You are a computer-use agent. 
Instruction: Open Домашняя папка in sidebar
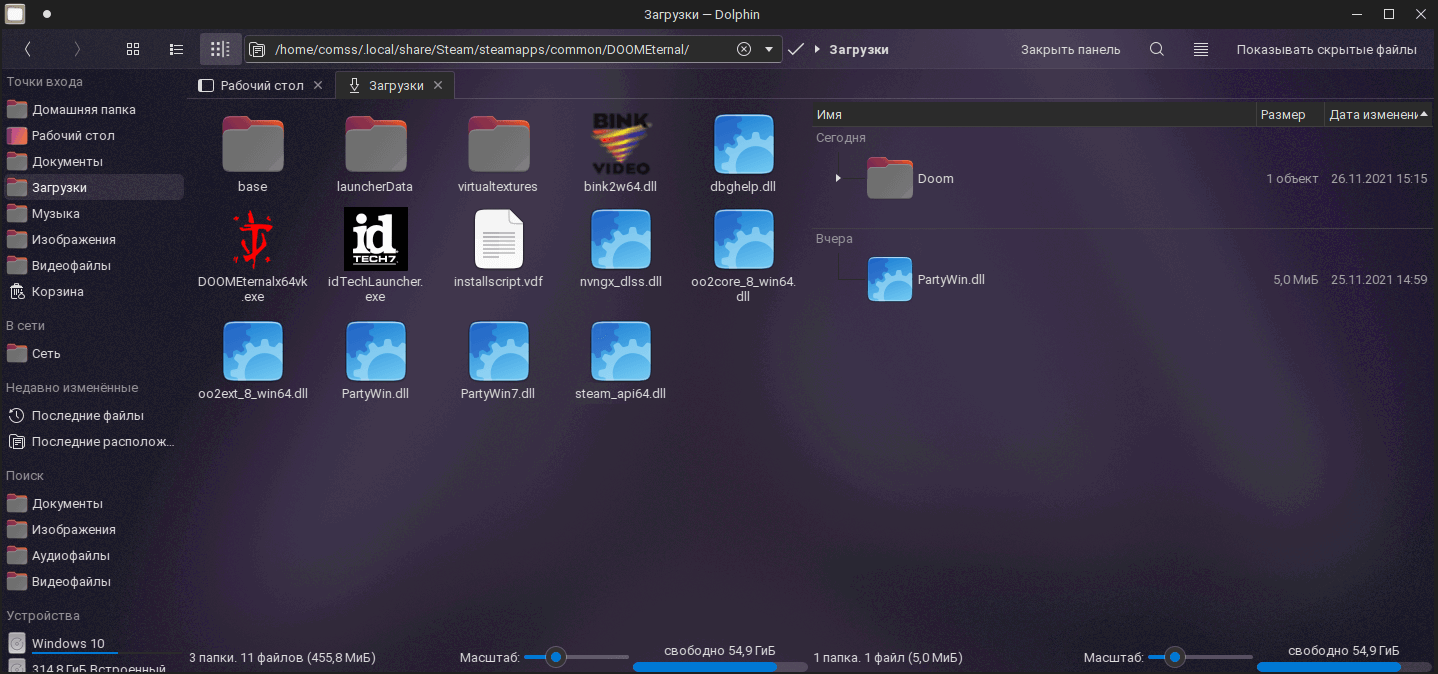click(92, 110)
